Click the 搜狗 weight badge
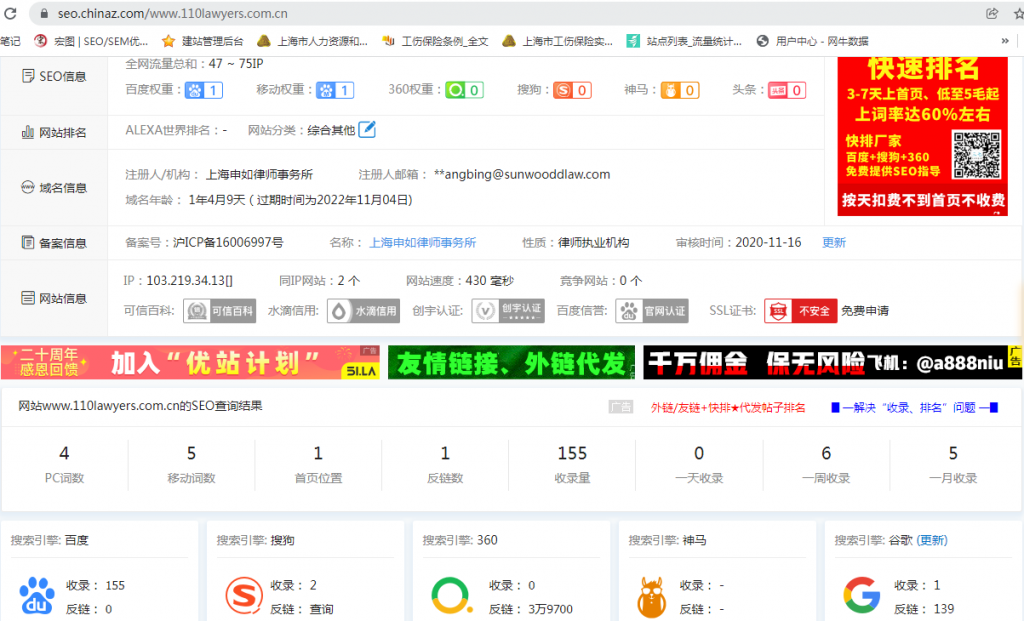Image resolution: width=1024 pixels, height=621 pixels. tap(573, 90)
